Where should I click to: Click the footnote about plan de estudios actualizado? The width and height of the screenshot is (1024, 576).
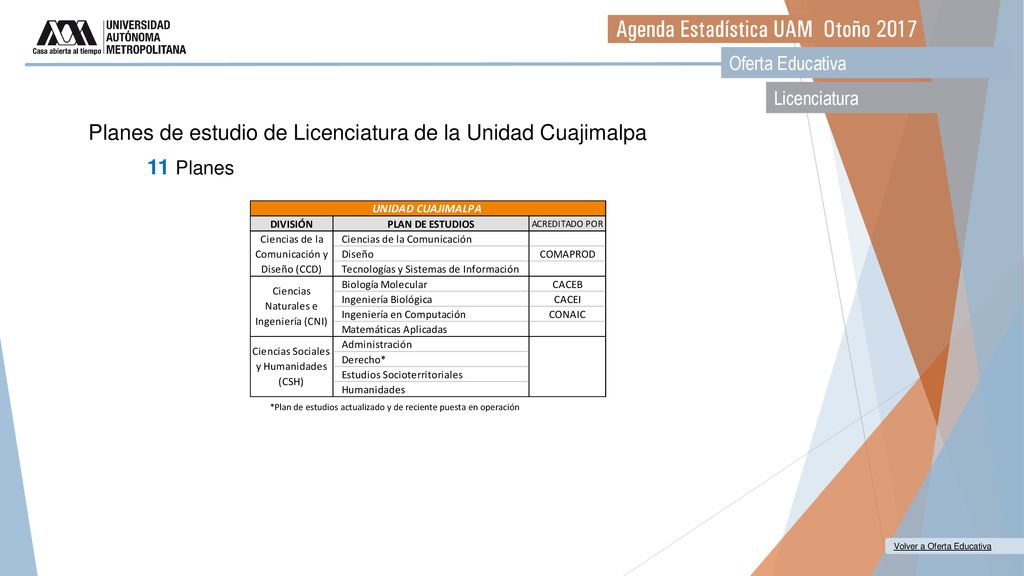tap(394, 407)
